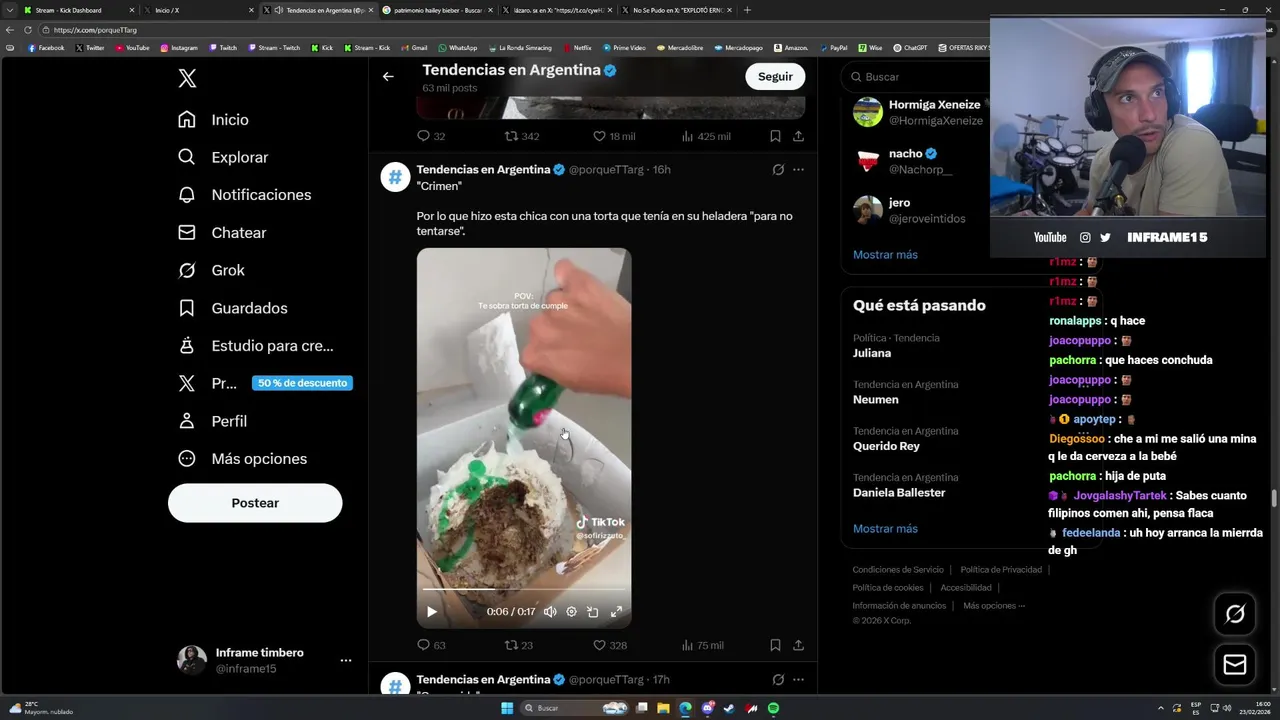The width and height of the screenshot is (1280, 720).
Task: Open Notificaciones in sidebar
Action: point(244,195)
